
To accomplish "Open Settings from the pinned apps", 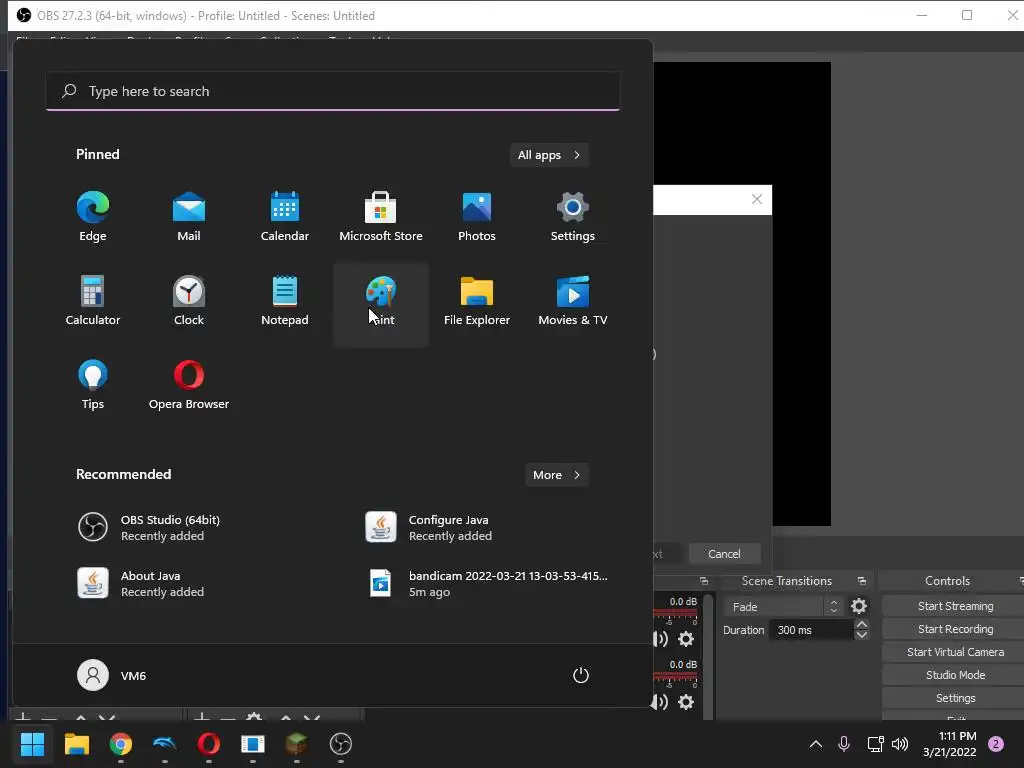I will click(573, 217).
